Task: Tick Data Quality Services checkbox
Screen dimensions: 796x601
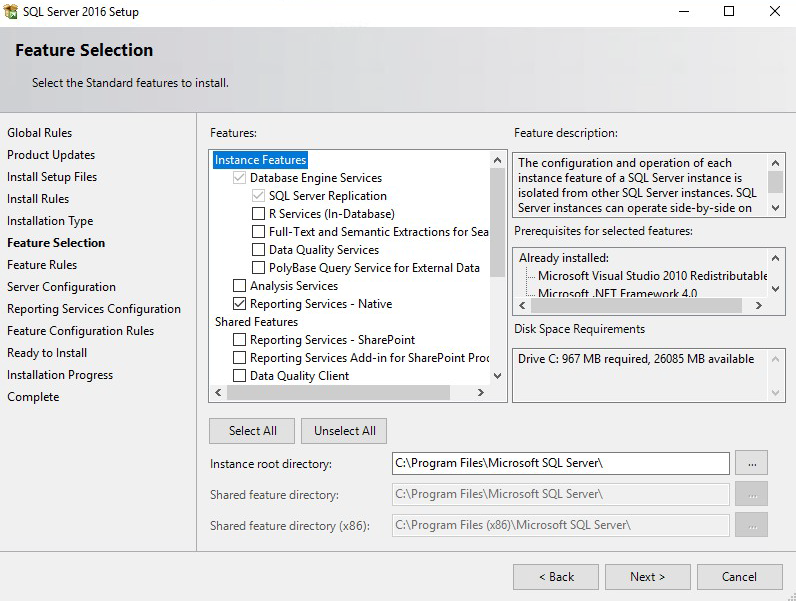Action: [259, 250]
